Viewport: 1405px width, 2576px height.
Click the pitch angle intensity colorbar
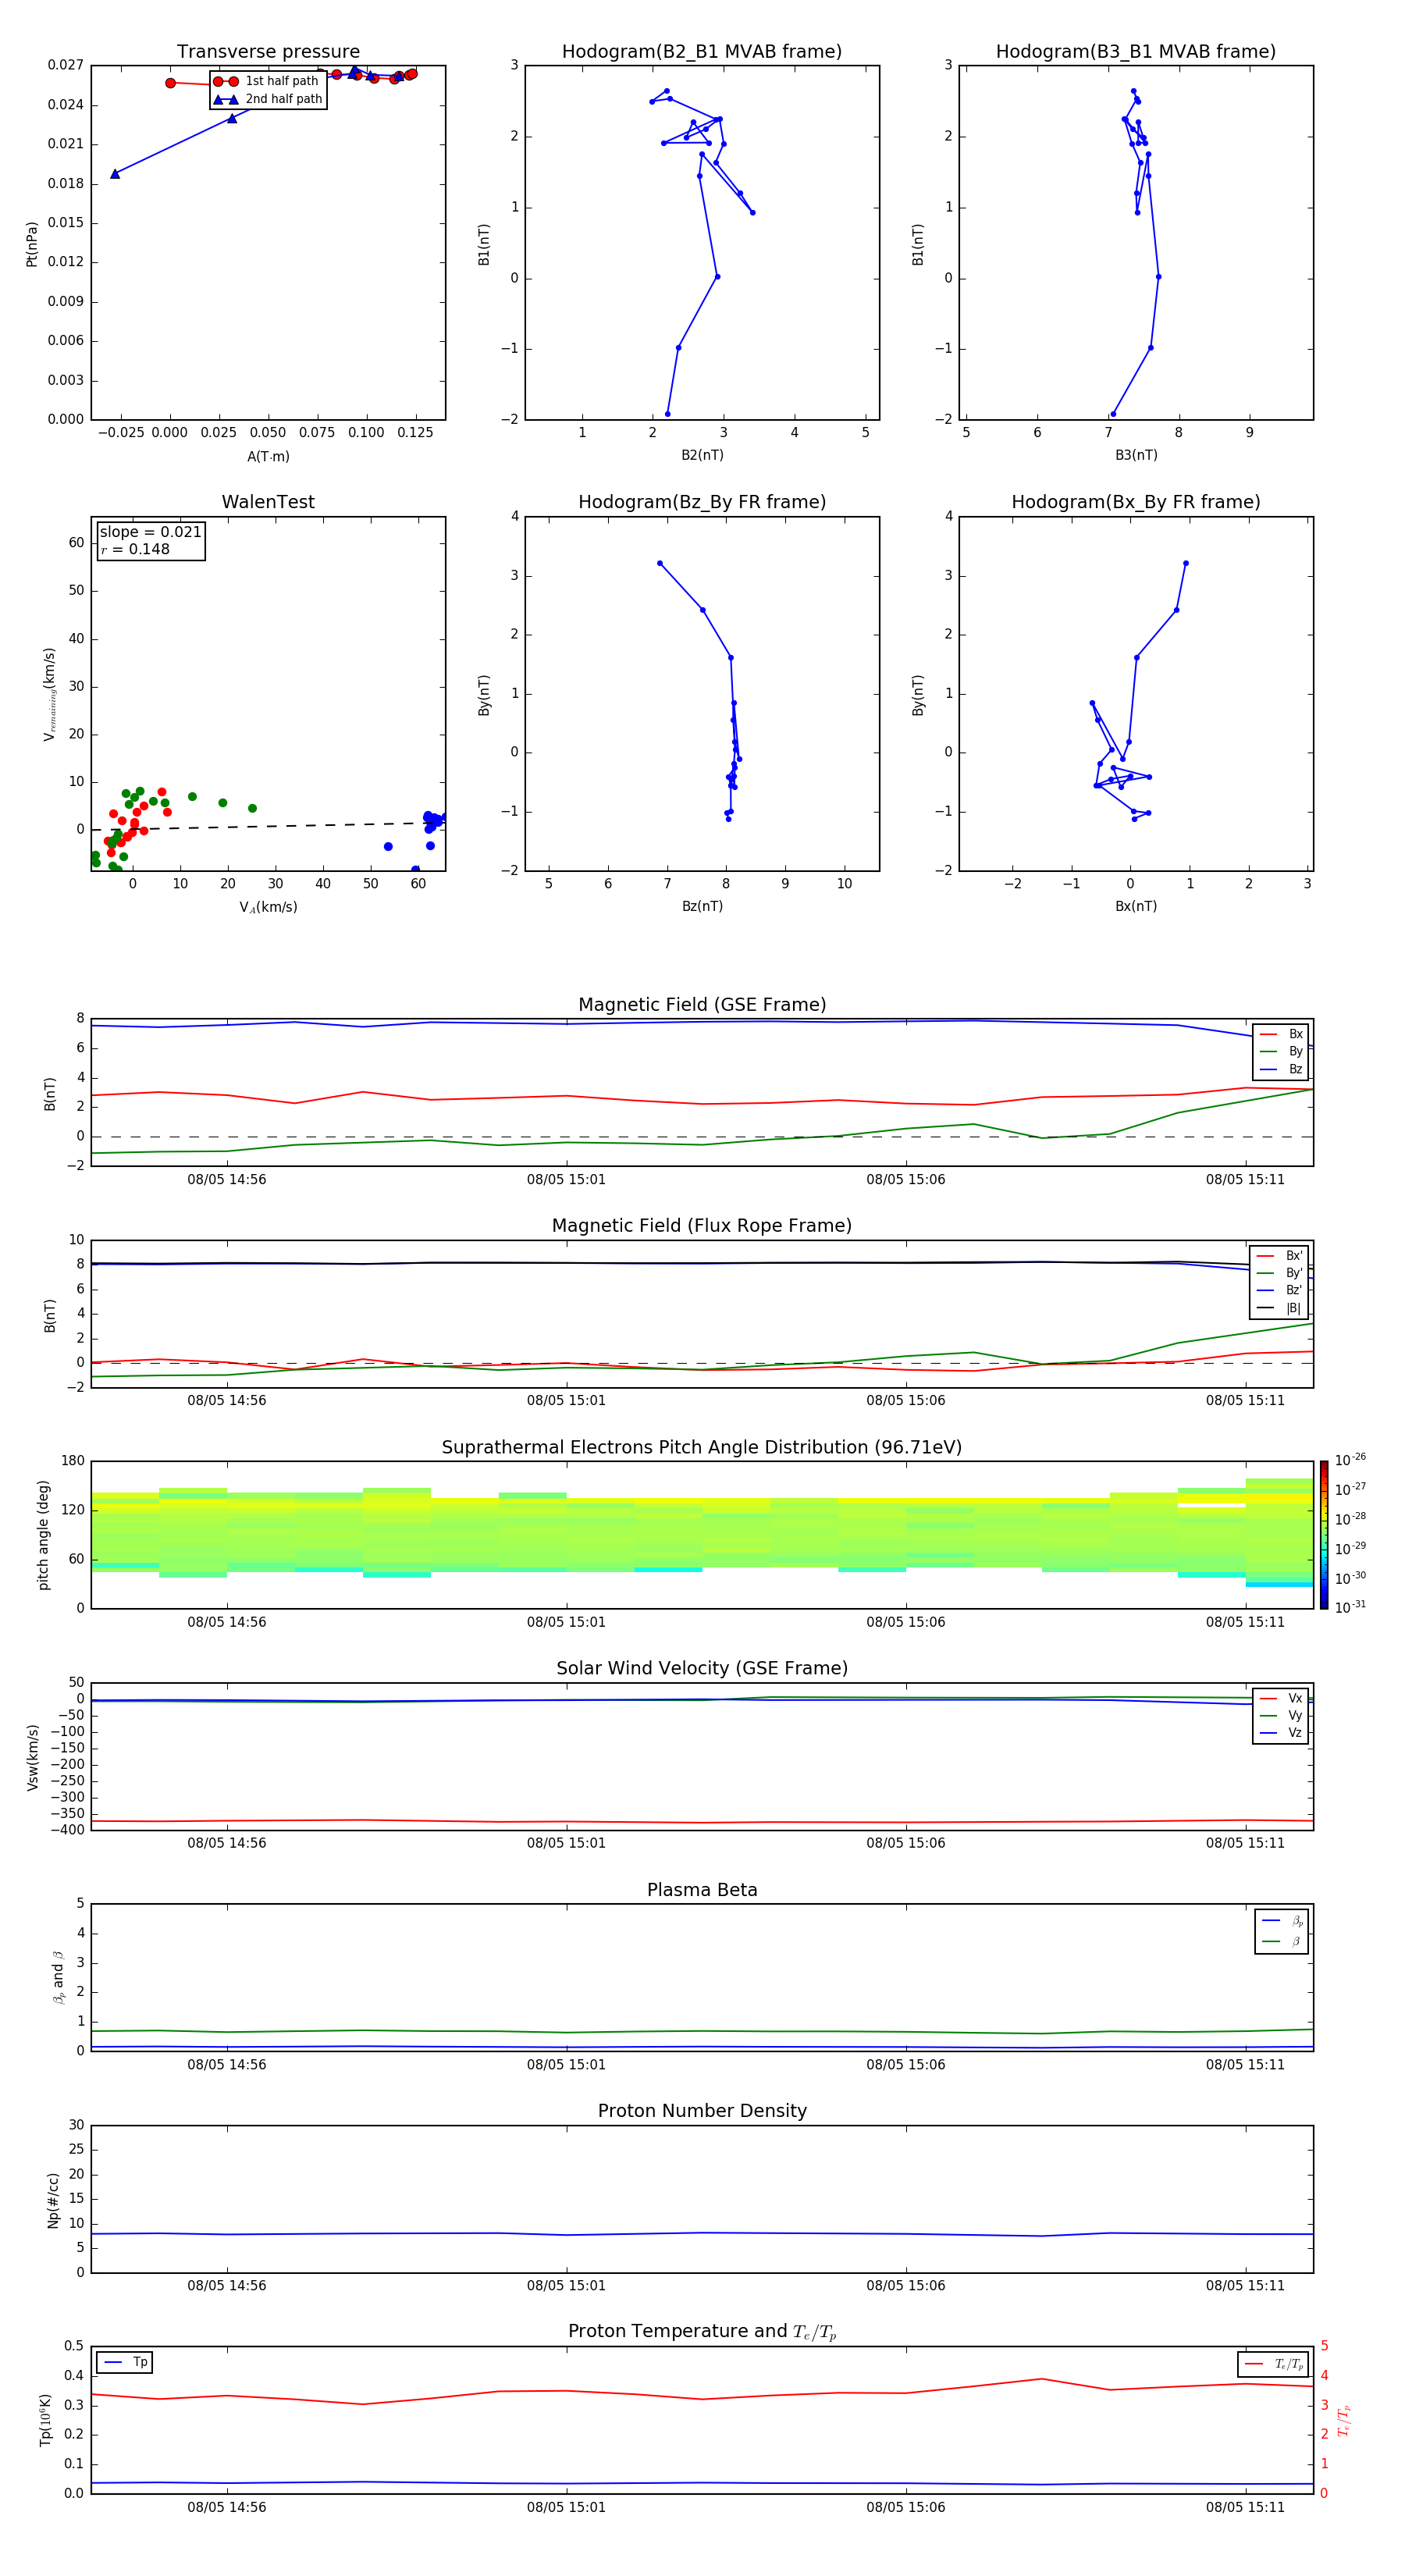1323,1535
